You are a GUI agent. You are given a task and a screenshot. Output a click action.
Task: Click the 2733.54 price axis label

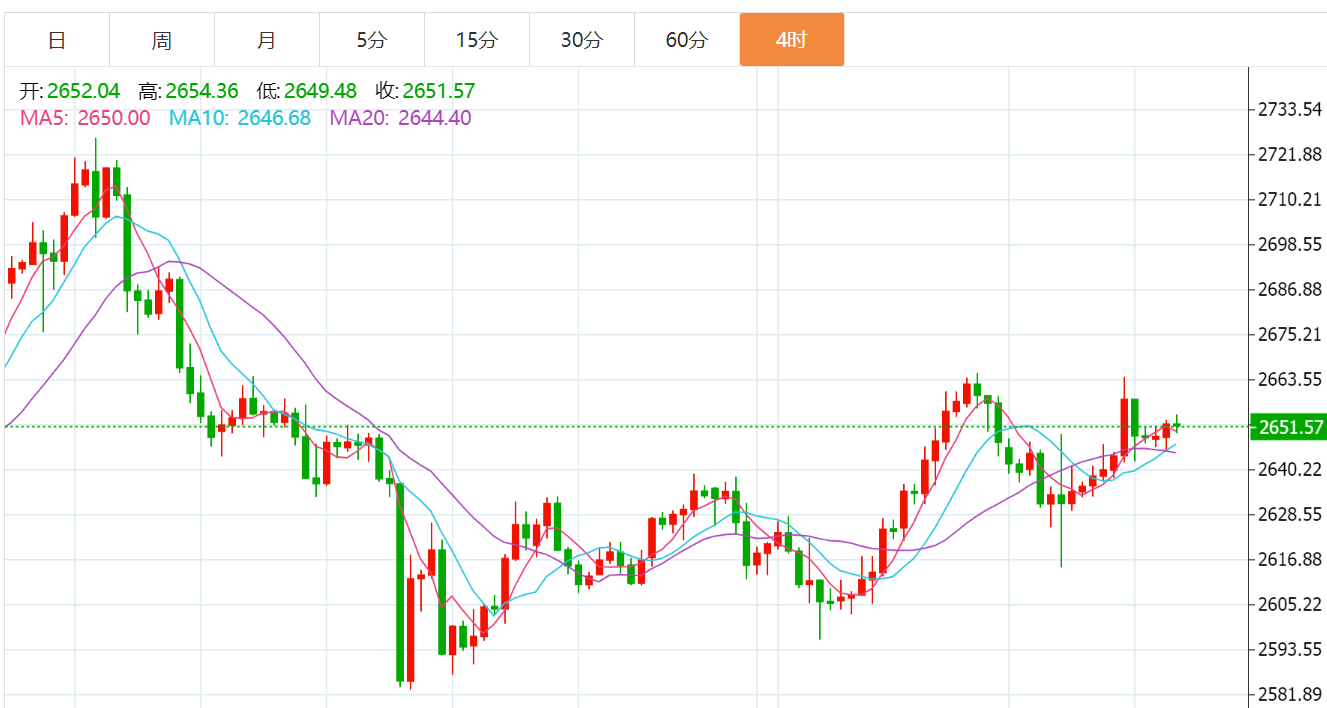click(x=1291, y=108)
